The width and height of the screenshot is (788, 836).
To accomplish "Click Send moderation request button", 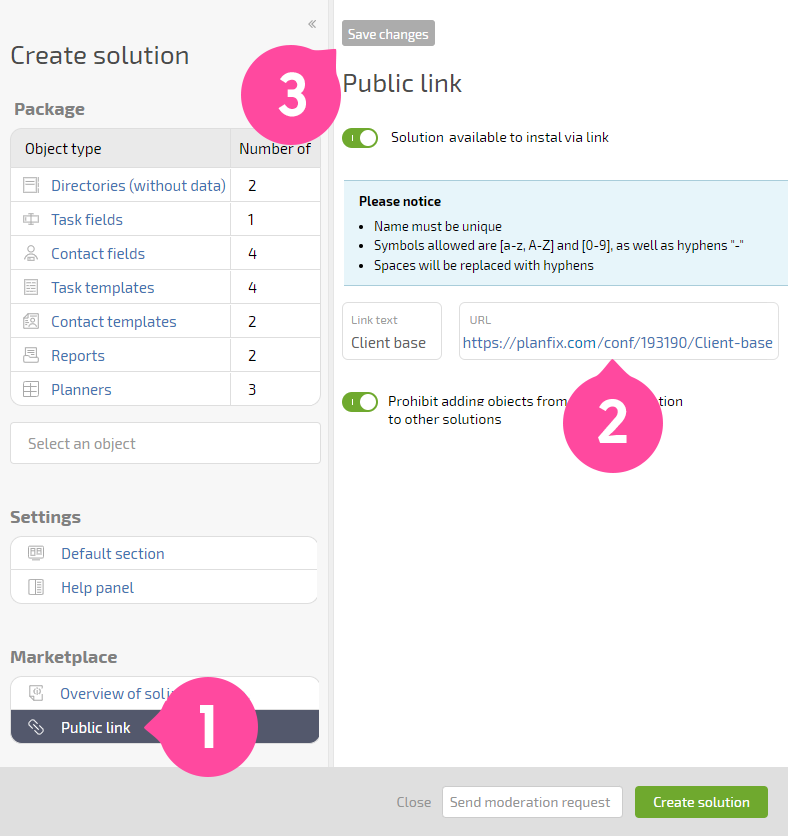I will 532,802.
